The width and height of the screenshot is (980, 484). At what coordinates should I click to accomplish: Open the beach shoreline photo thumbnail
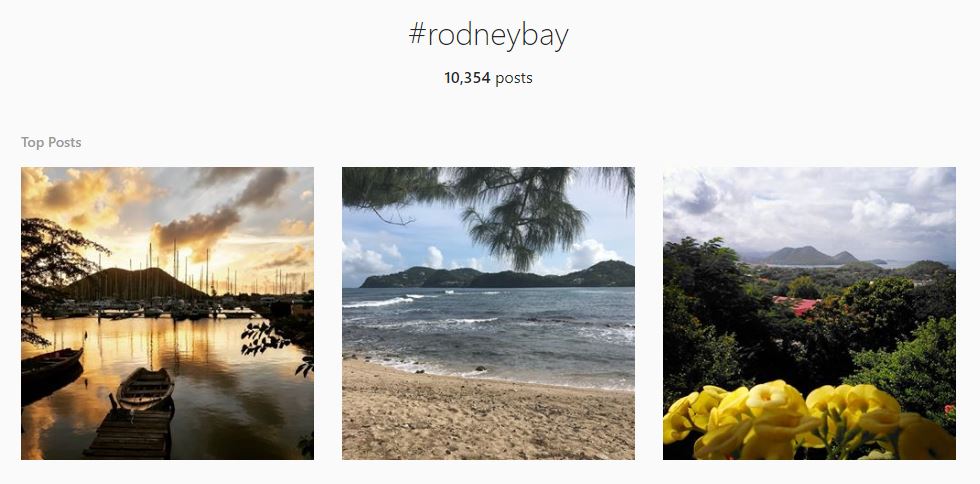(x=488, y=313)
